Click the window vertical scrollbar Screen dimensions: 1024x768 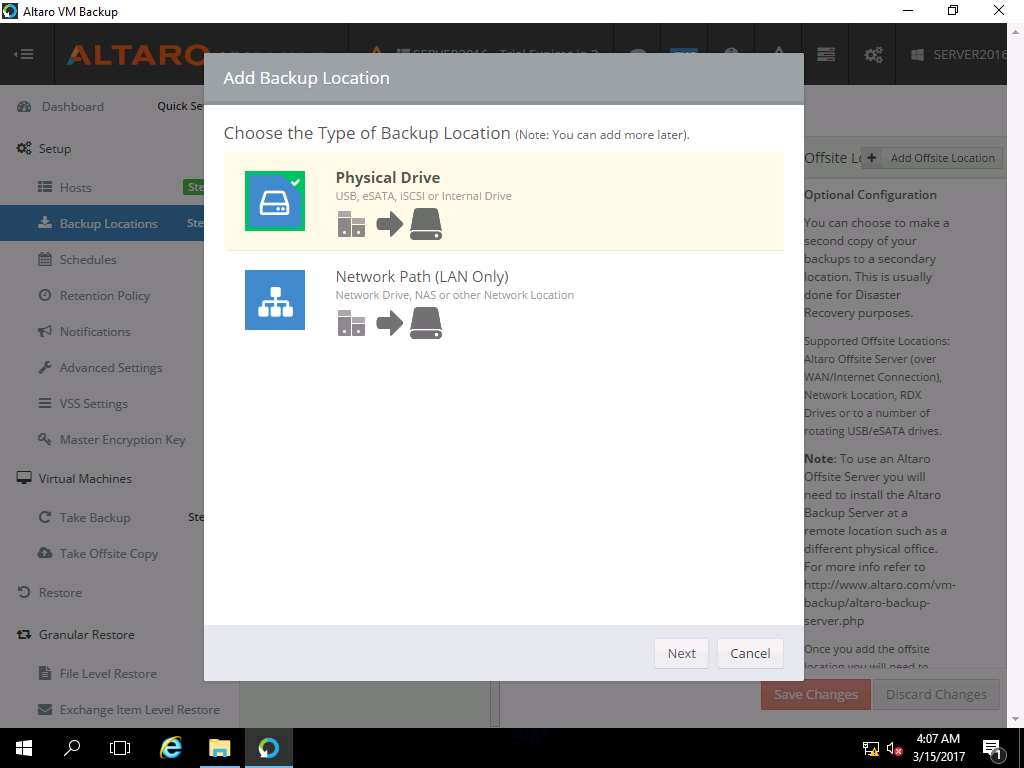point(1016,374)
